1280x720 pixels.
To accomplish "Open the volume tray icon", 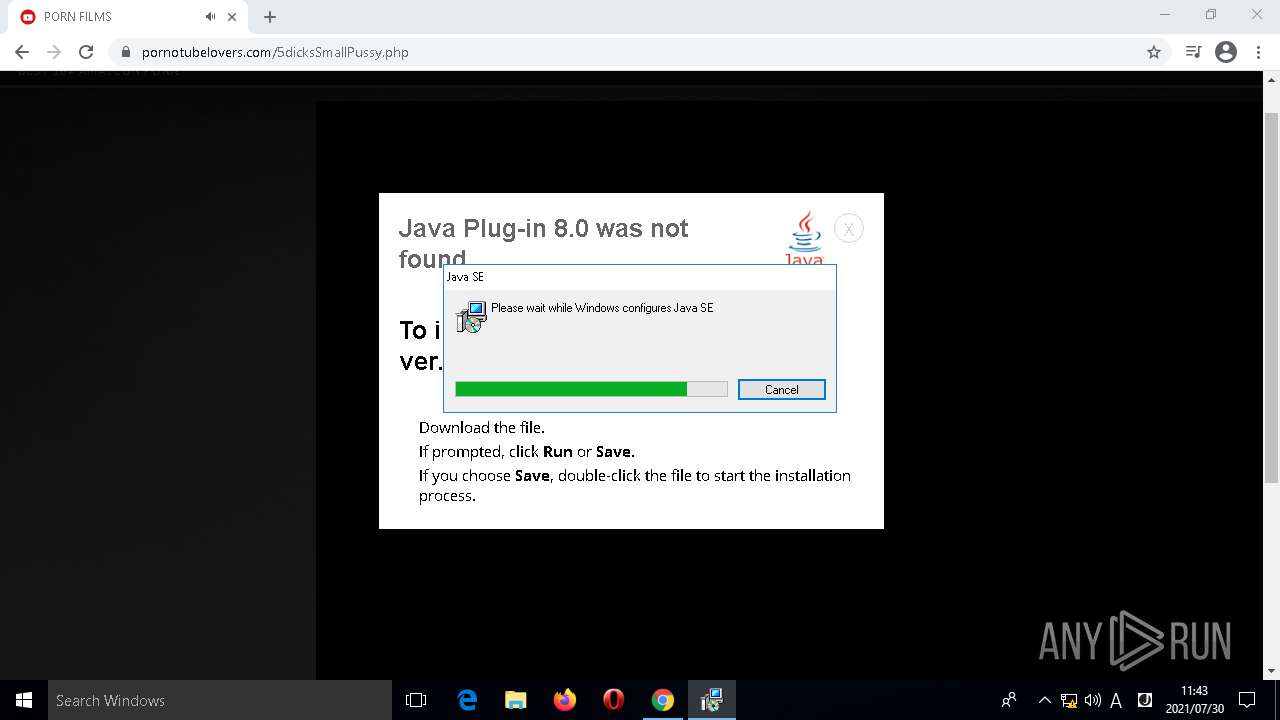I will (1093, 700).
